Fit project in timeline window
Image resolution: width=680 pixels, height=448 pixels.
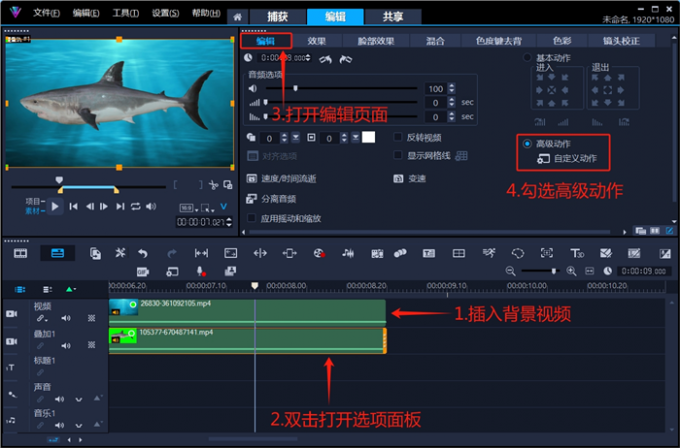pos(589,271)
